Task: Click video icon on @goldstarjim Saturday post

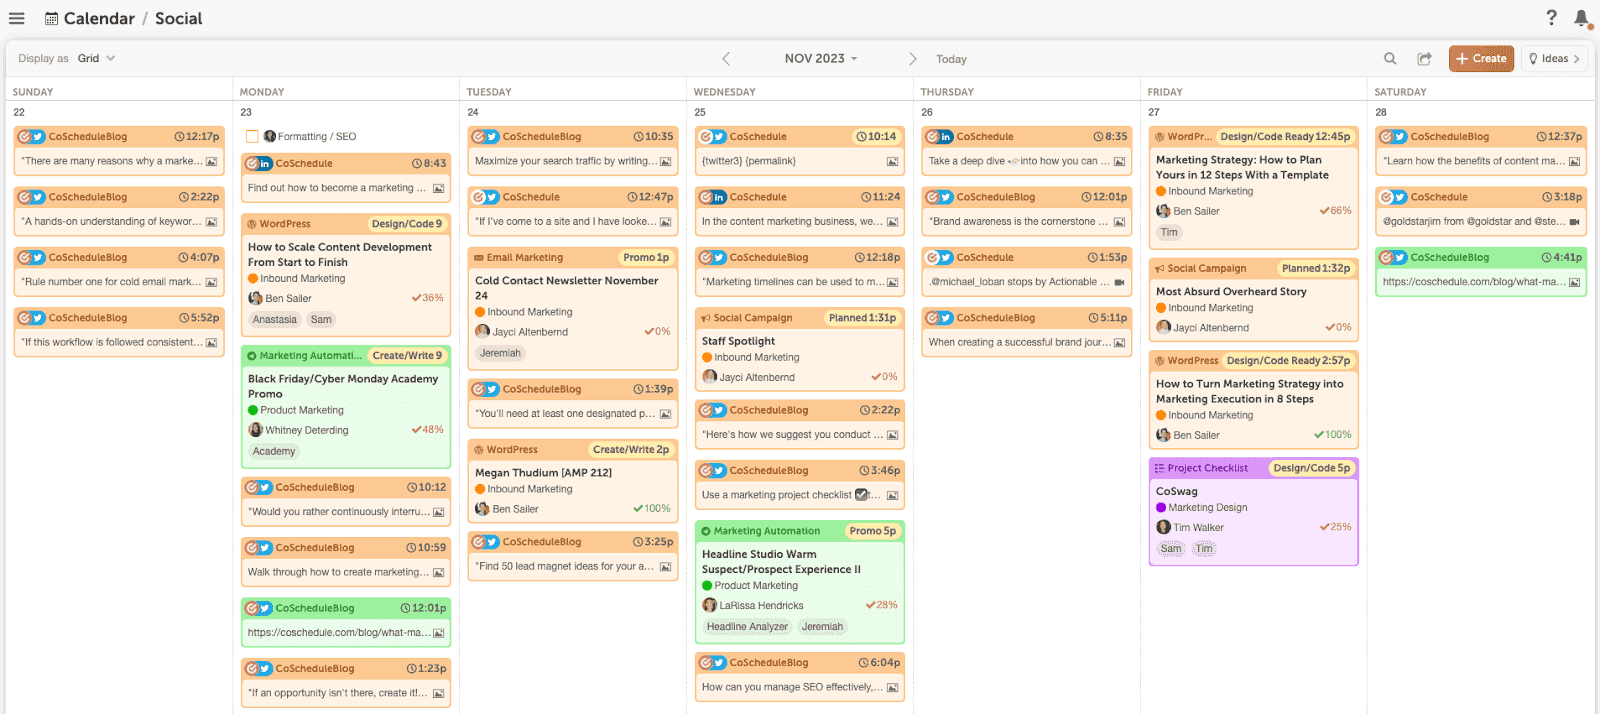Action: coord(1574,222)
